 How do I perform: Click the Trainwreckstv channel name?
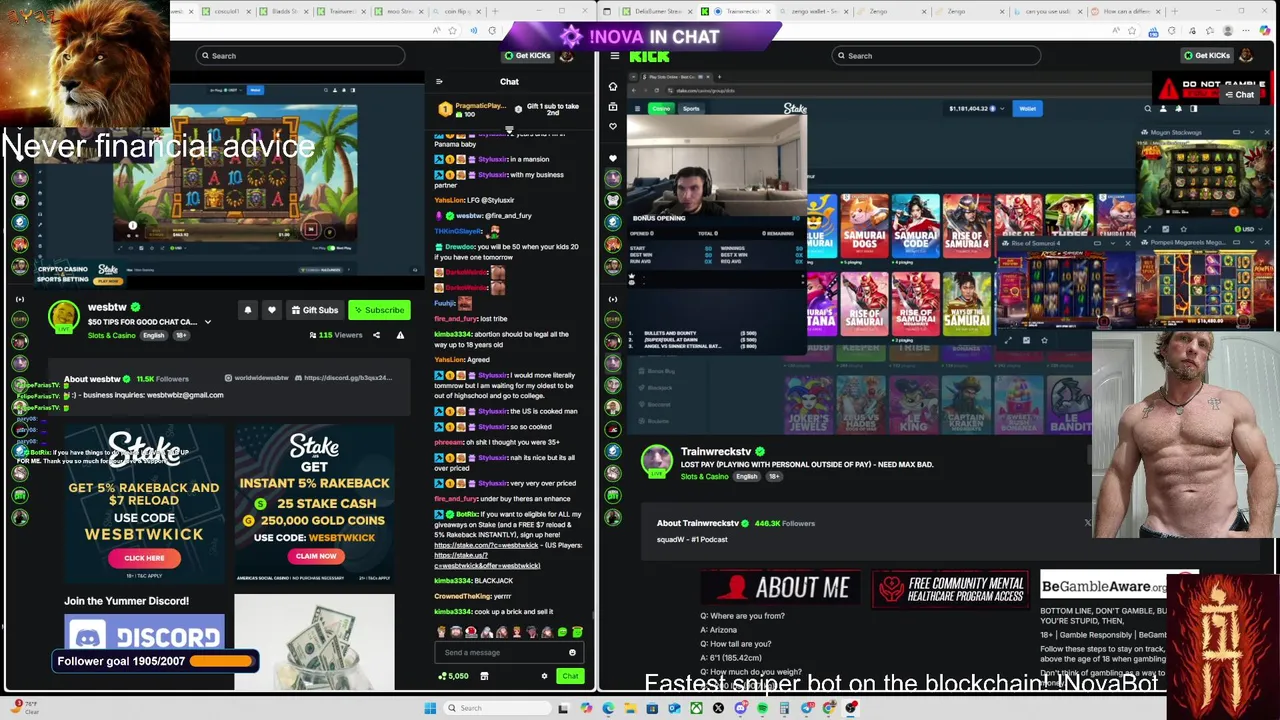point(716,452)
